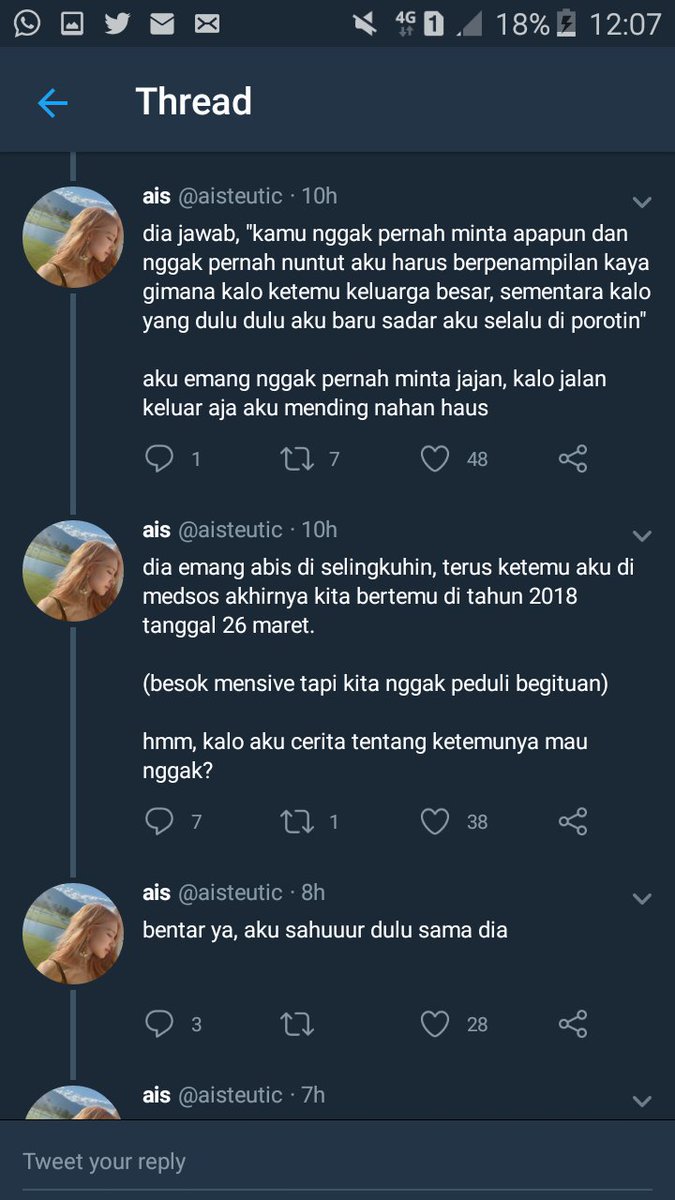Open ais profile picture on first tweet
Viewport: 675px width, 1200px height.
tap(73, 238)
